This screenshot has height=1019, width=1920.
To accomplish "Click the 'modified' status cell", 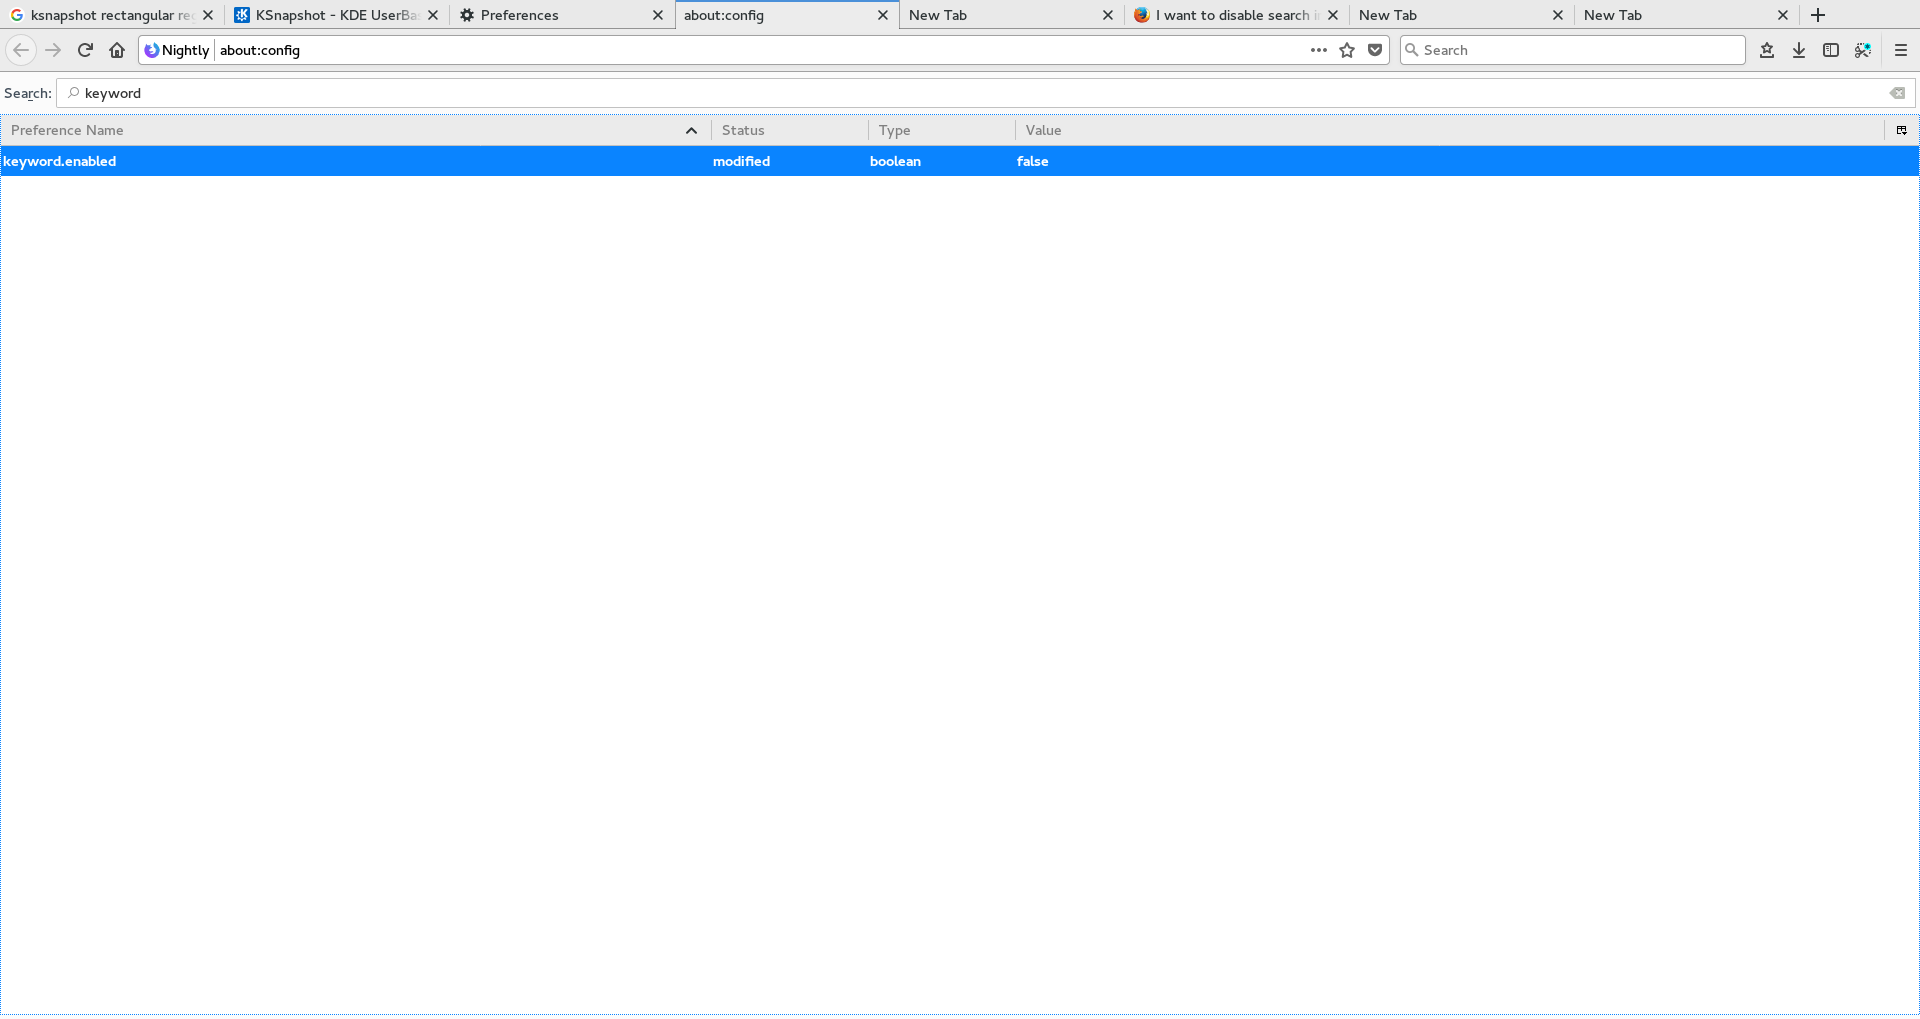I will pos(741,161).
